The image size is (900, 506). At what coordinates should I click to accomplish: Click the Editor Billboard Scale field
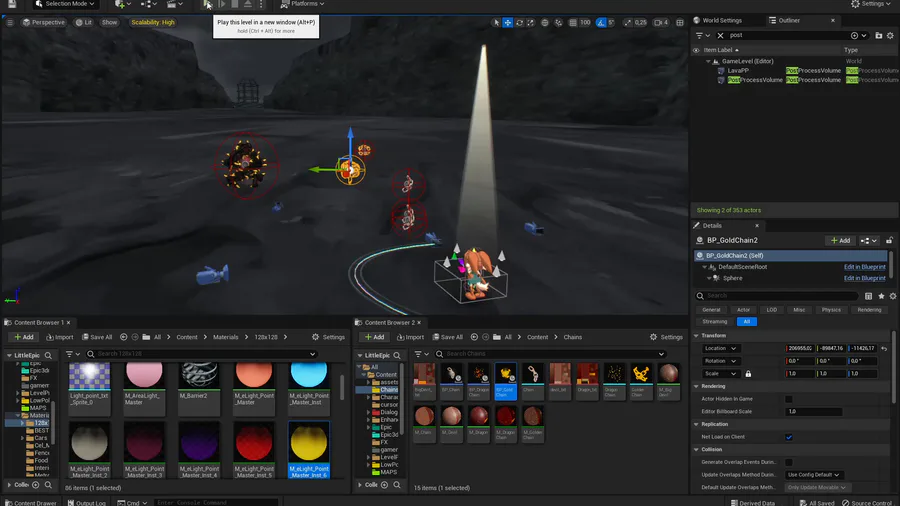[813, 411]
